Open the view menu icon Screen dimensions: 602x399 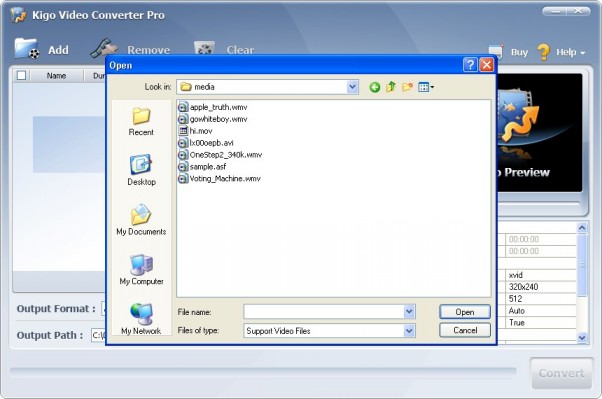click(426, 87)
